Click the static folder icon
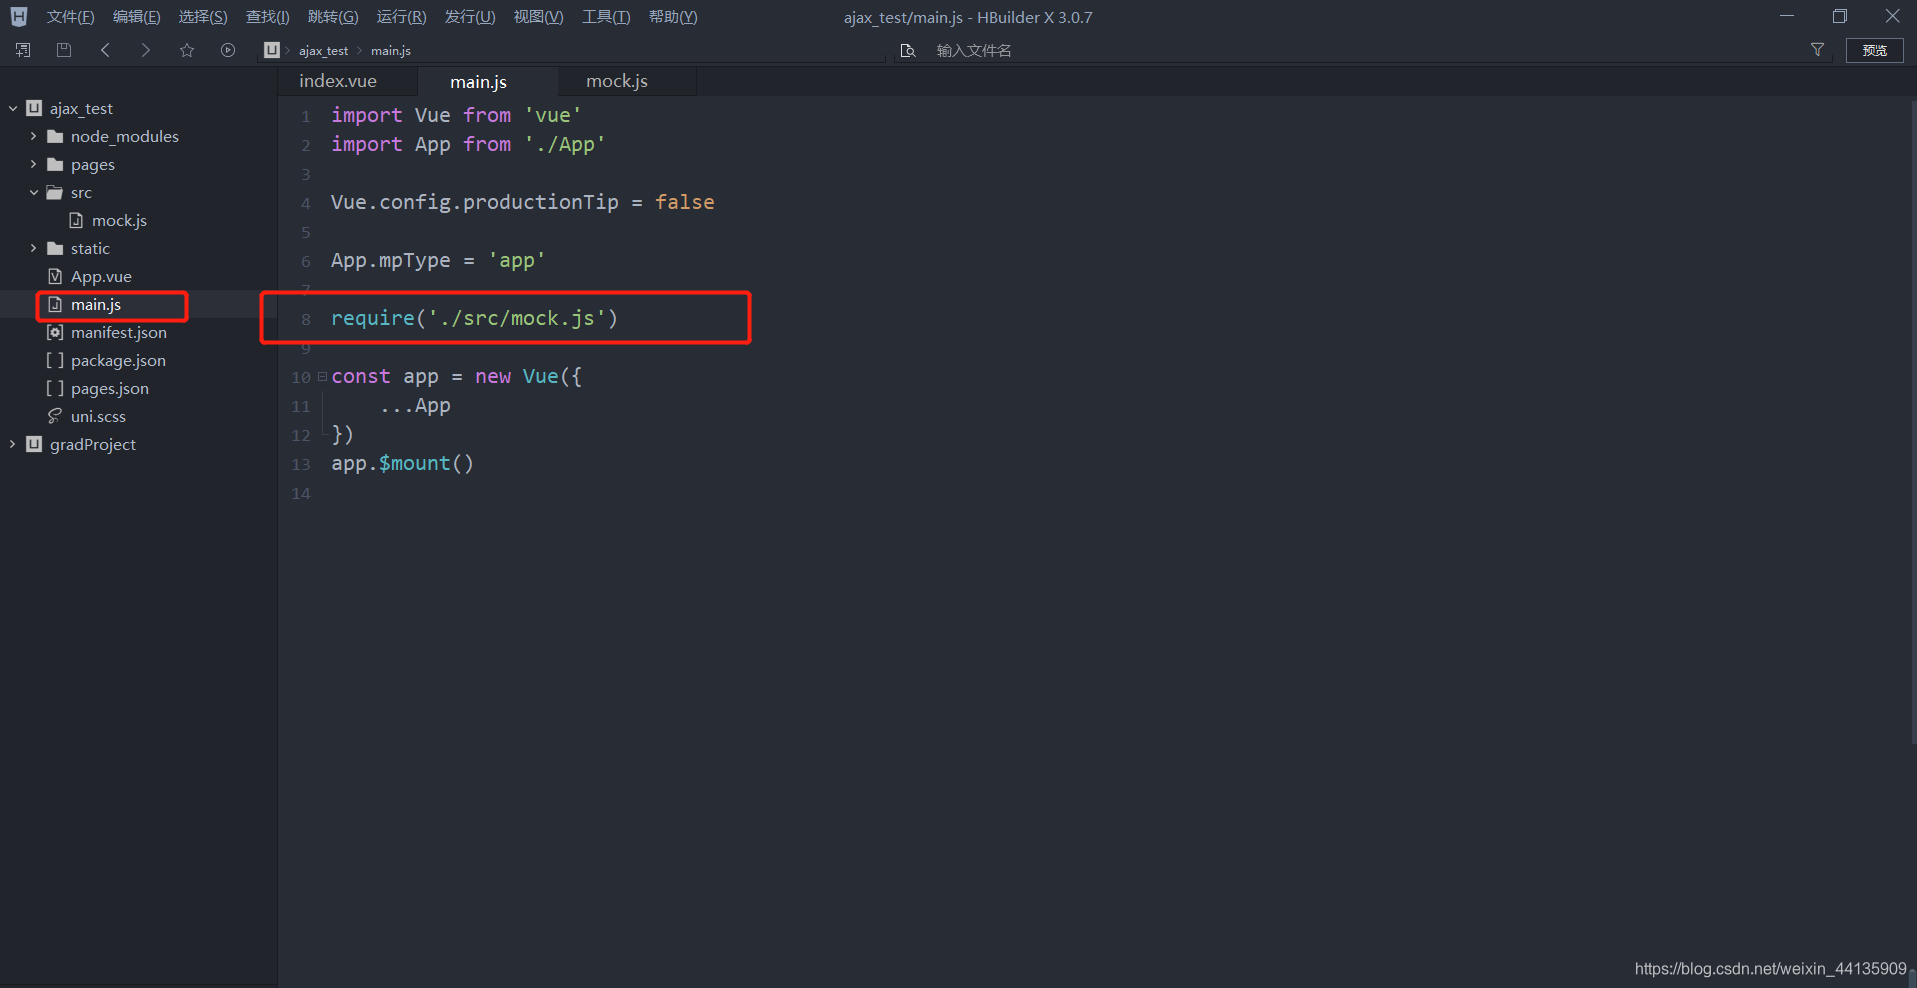This screenshot has height=988, width=1917. click(55, 248)
